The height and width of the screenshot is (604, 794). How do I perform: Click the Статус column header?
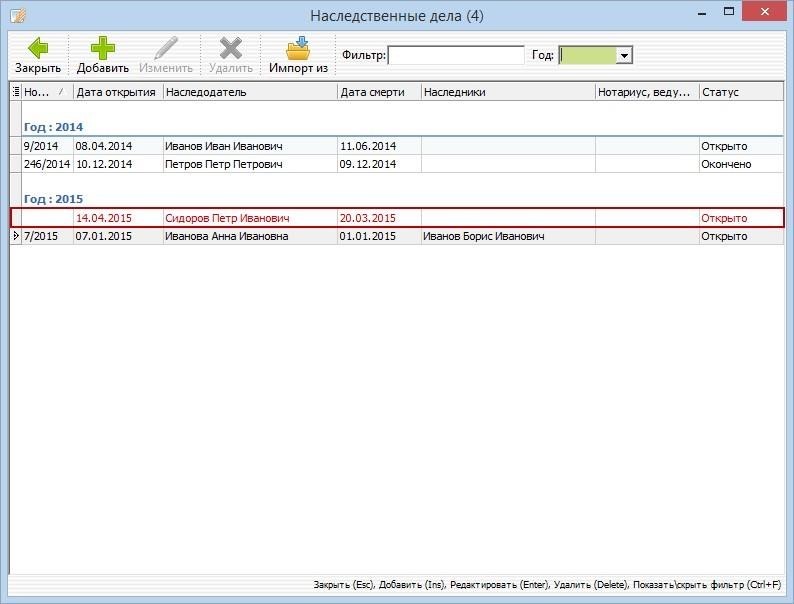pyautogui.click(x=740, y=92)
